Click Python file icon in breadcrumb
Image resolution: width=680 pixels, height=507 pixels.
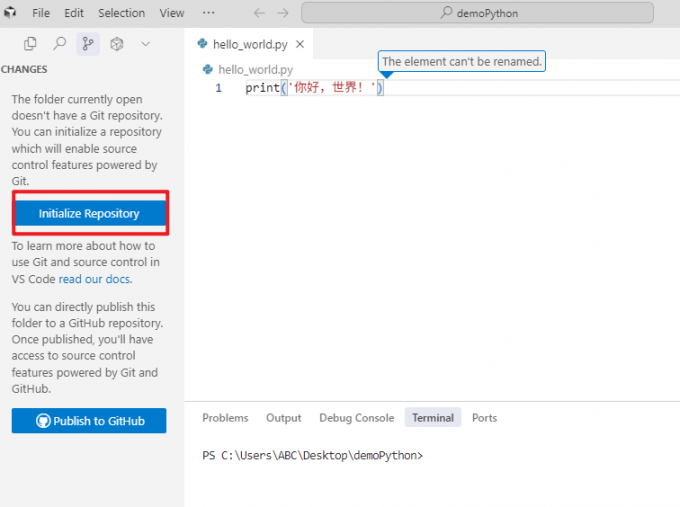click(208, 69)
